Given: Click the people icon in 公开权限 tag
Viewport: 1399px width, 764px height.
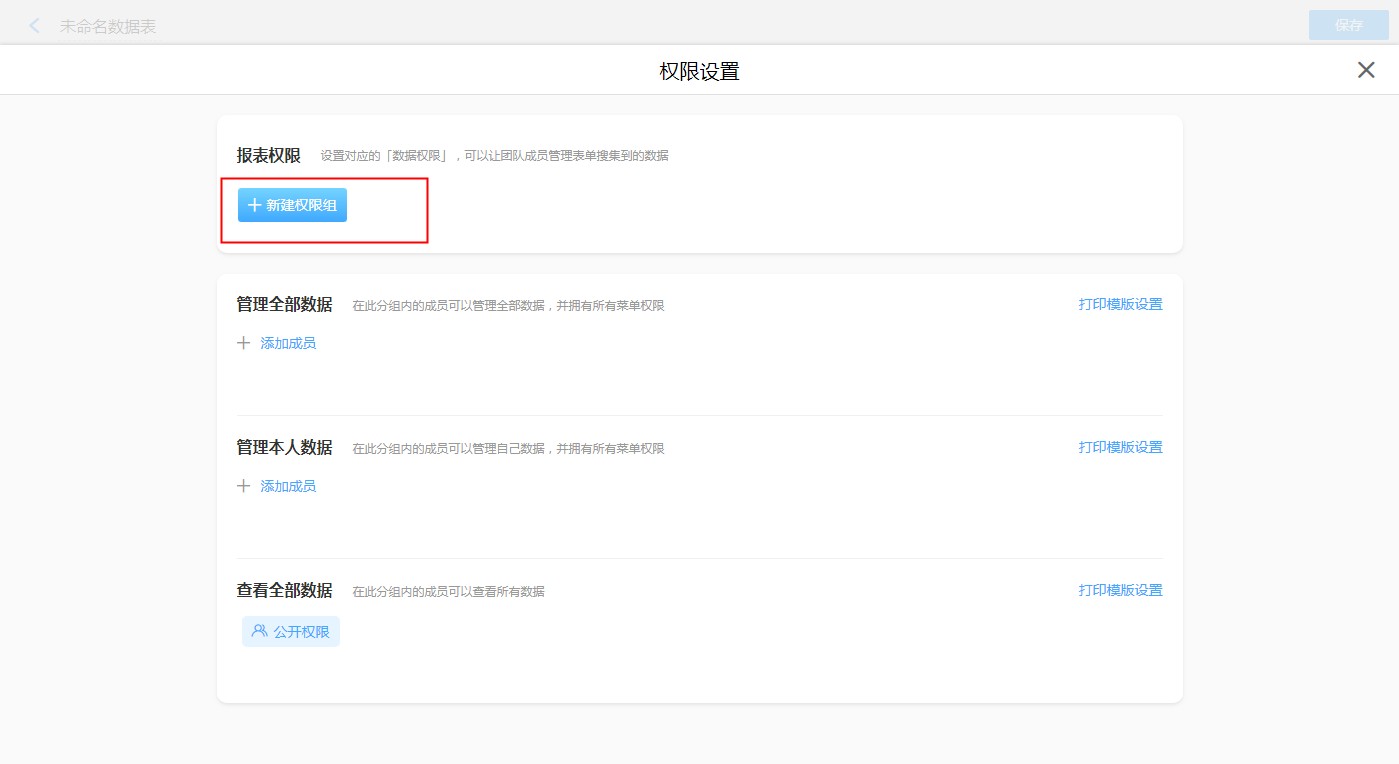Looking at the screenshot, I should coord(260,632).
